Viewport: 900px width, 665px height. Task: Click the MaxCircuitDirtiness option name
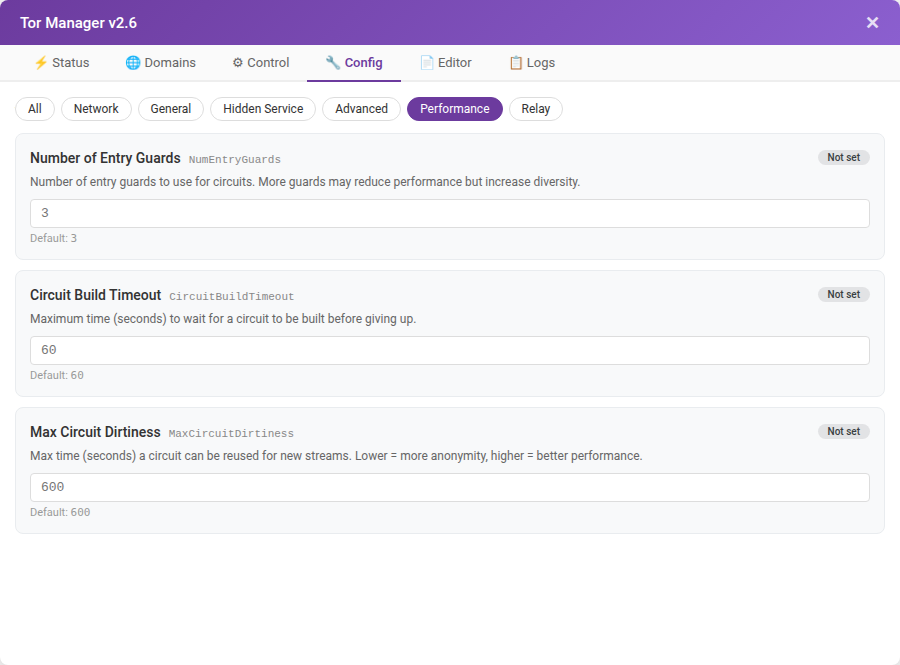(x=231, y=434)
